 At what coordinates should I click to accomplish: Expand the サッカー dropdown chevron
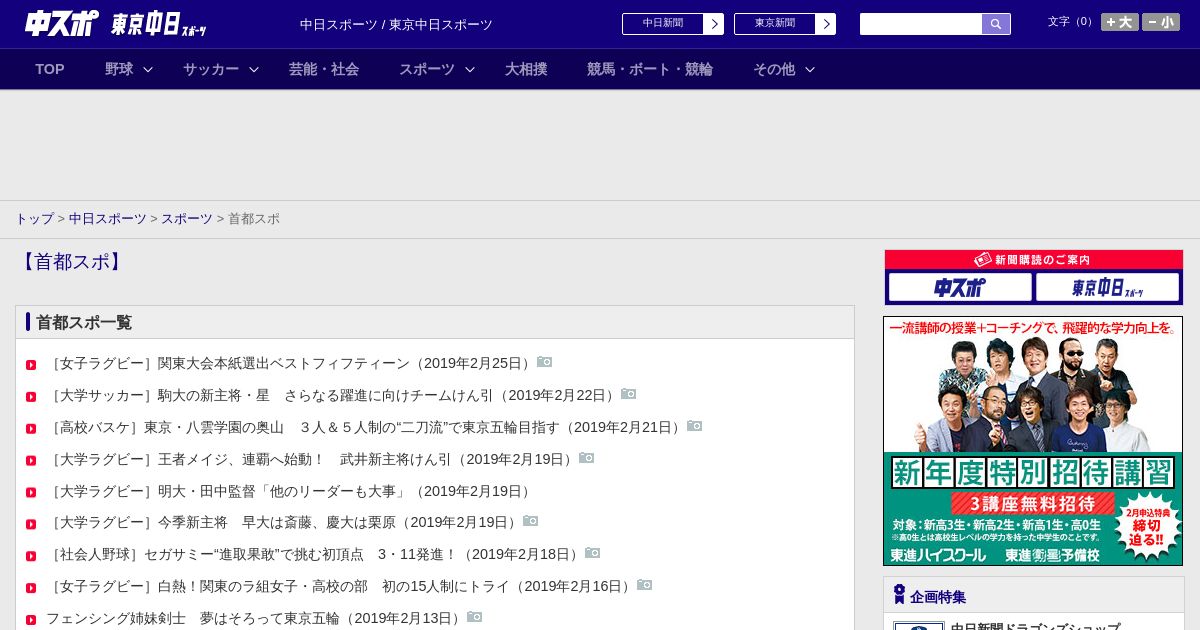click(x=254, y=69)
